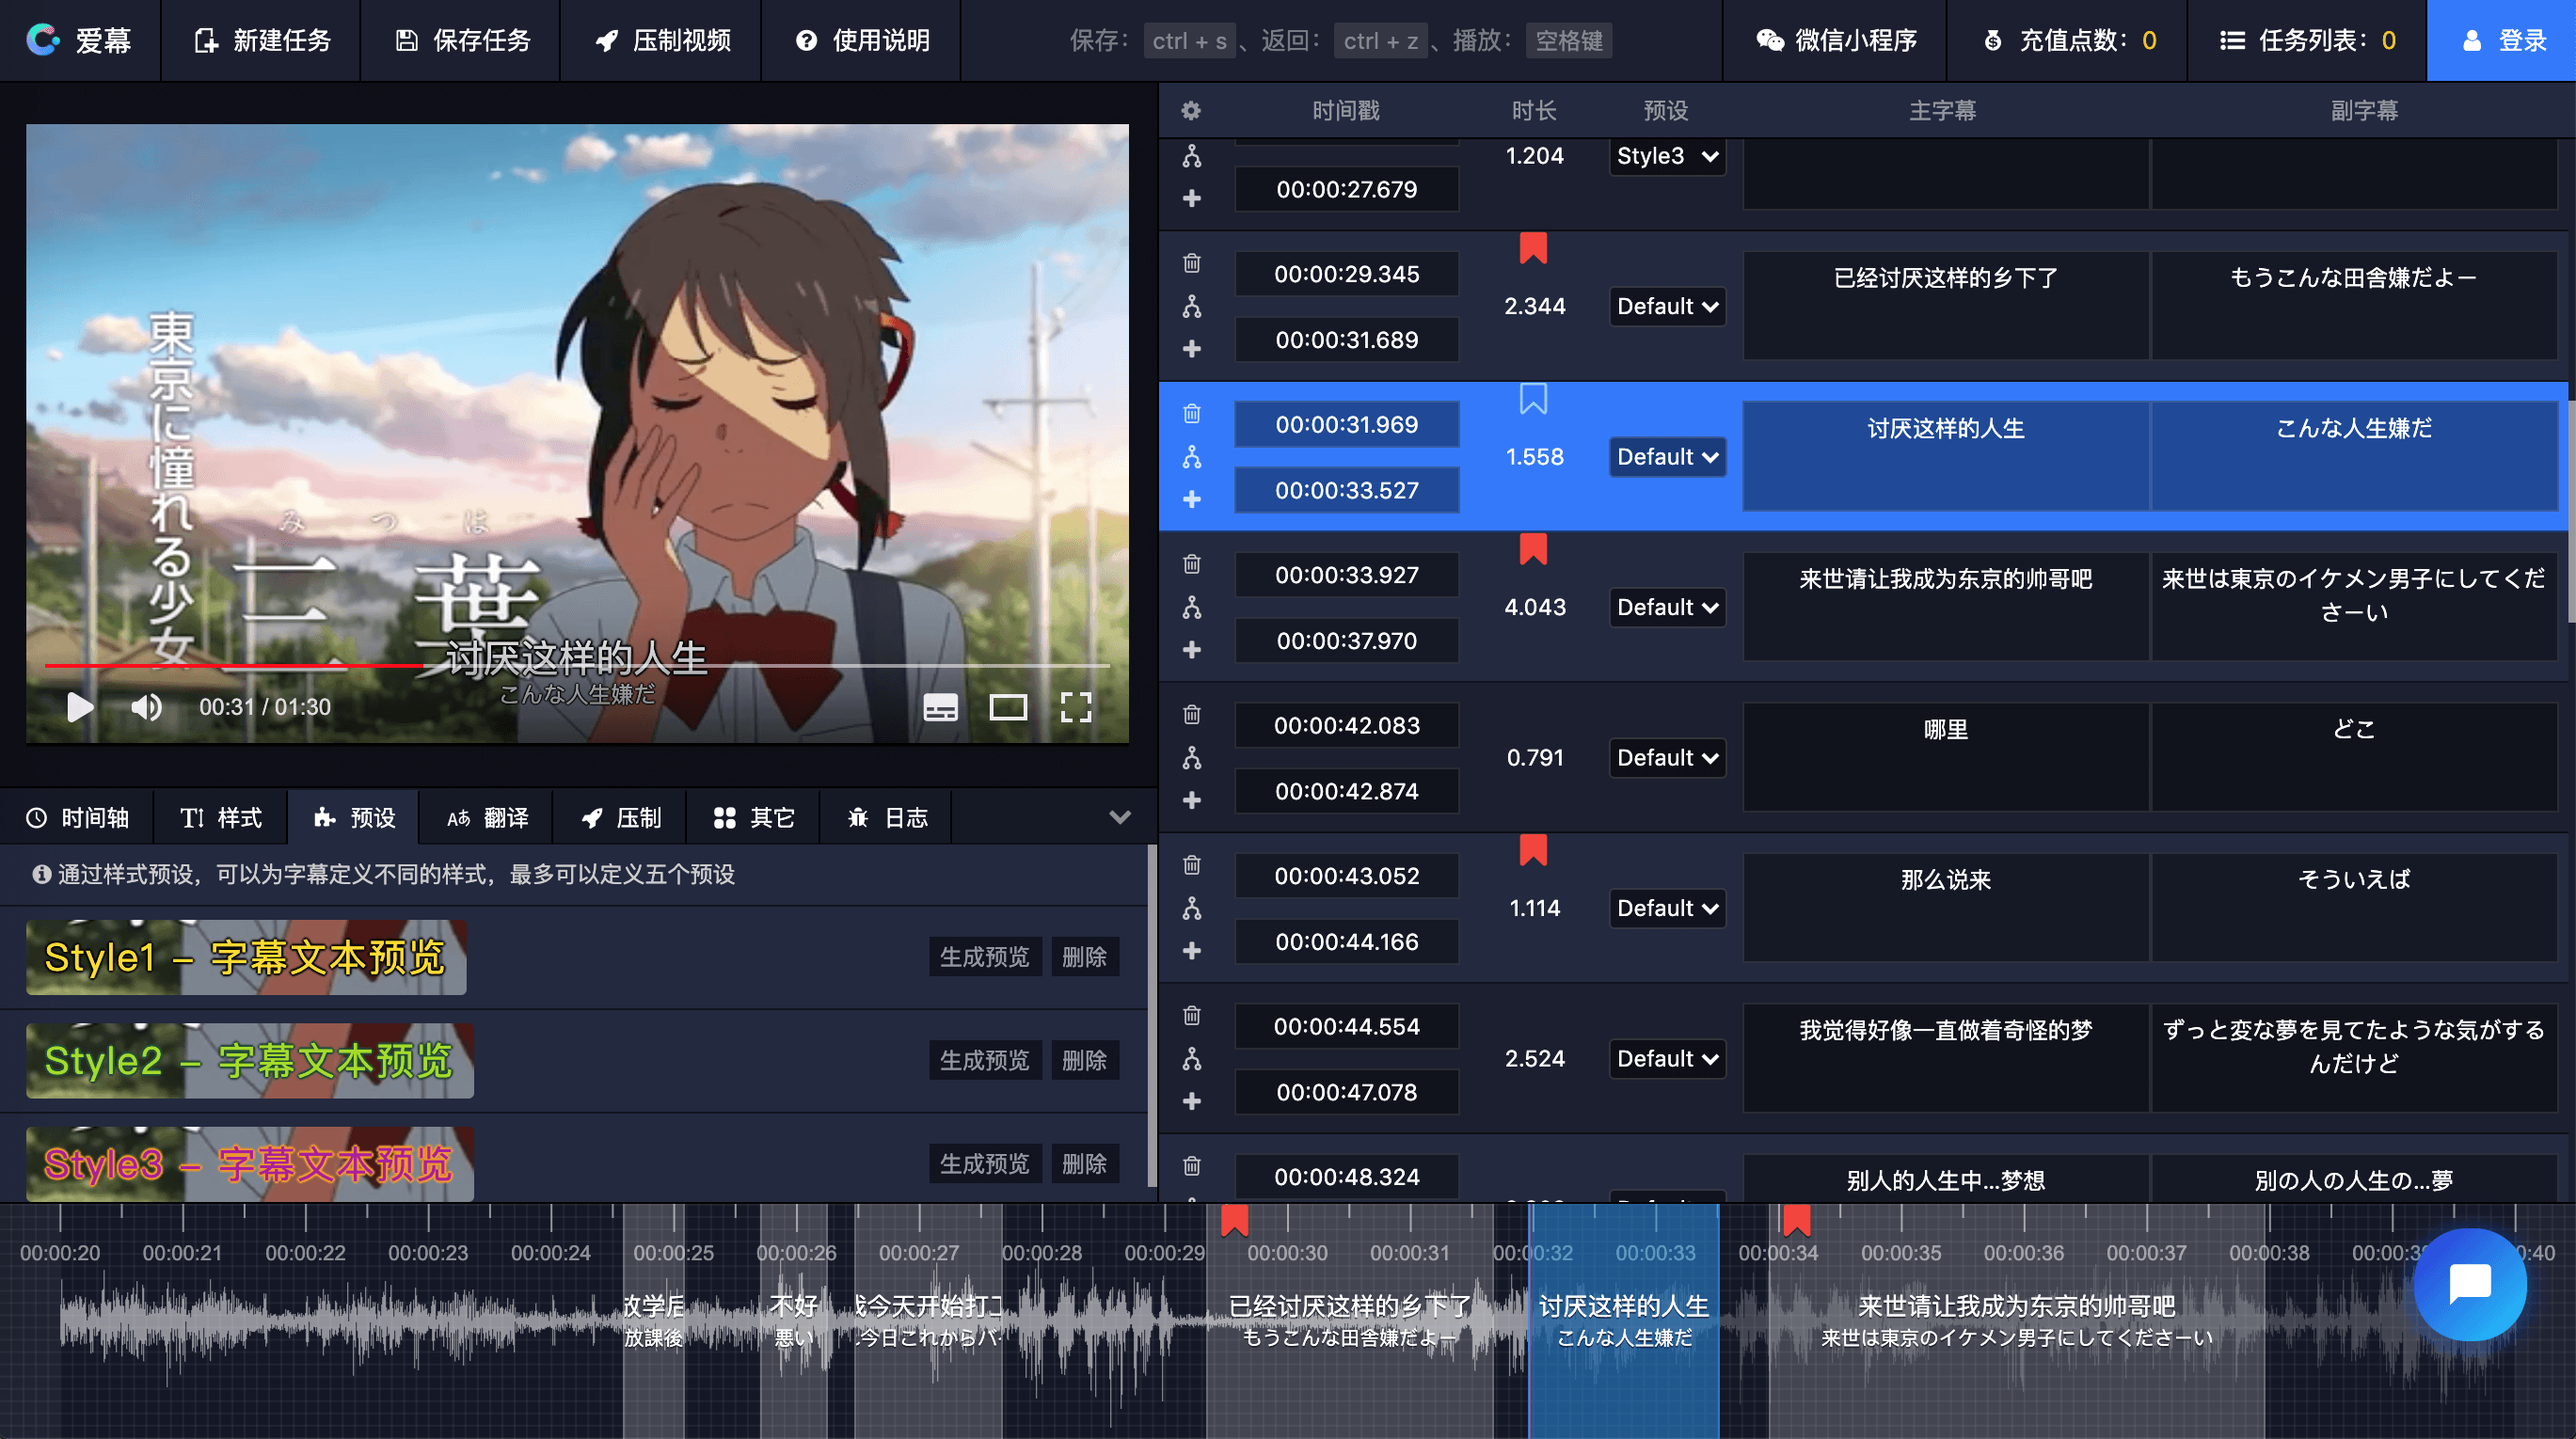Click 删除 for Style2 preset
Viewport: 2576px width, 1439px height.
click(1084, 1060)
